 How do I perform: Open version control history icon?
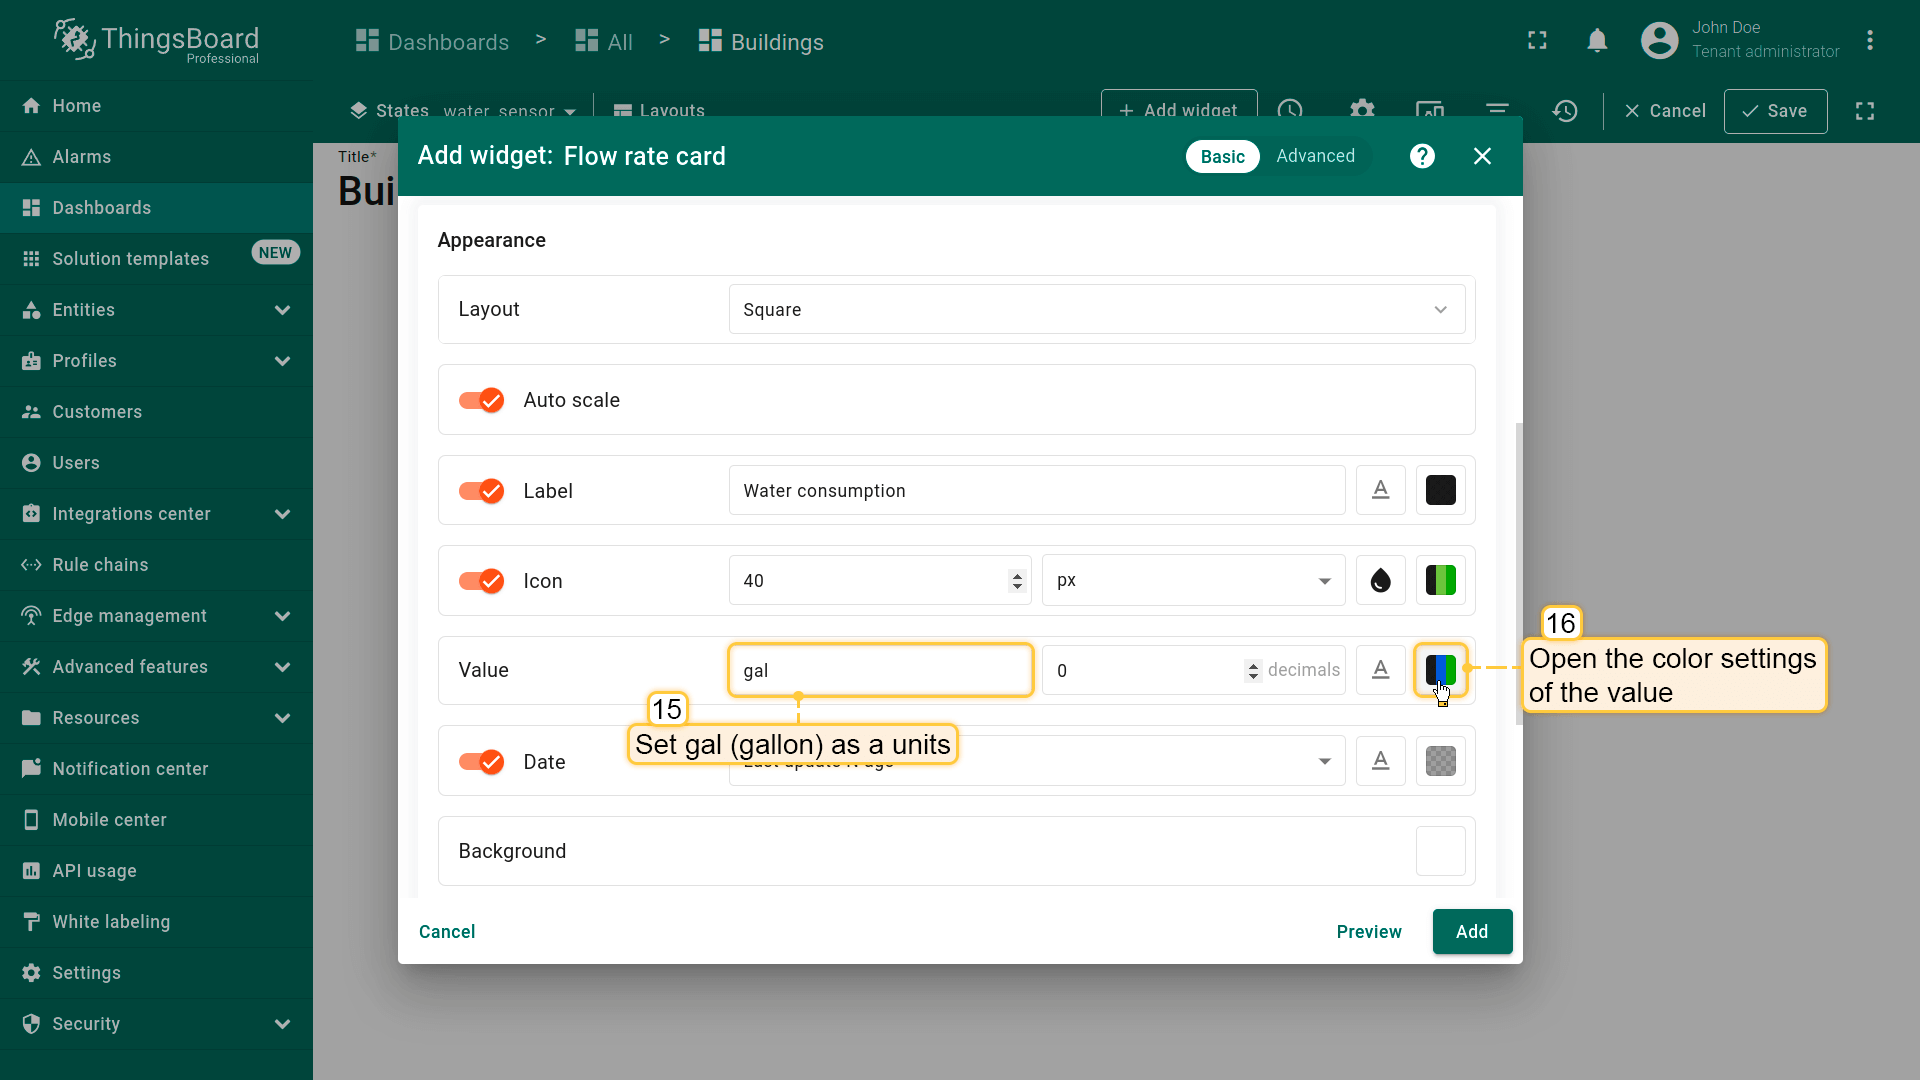1565,111
